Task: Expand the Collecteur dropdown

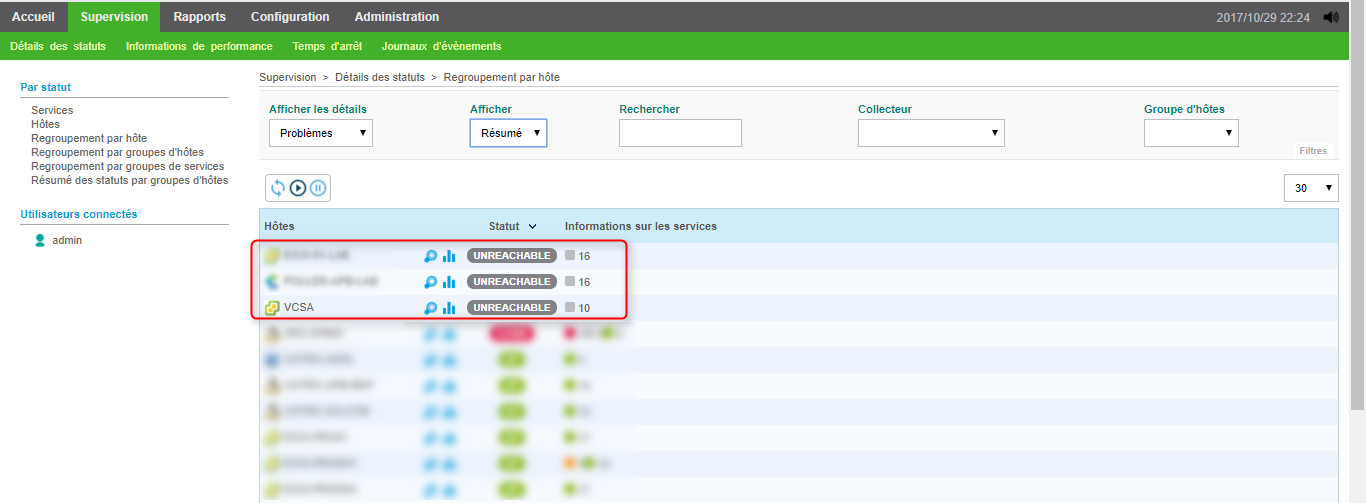Action: [931, 133]
